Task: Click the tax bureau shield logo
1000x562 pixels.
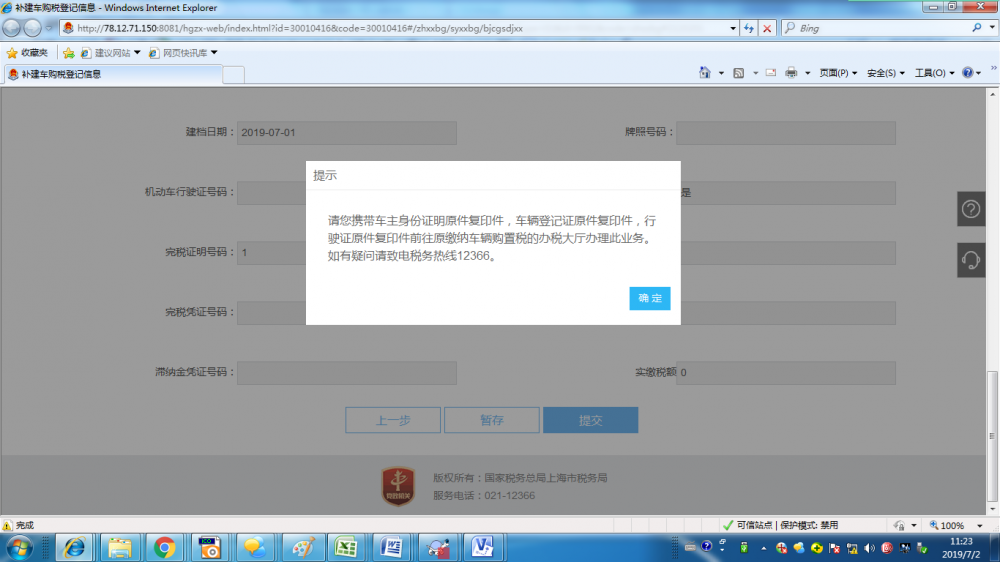Action: pyautogui.click(x=398, y=486)
